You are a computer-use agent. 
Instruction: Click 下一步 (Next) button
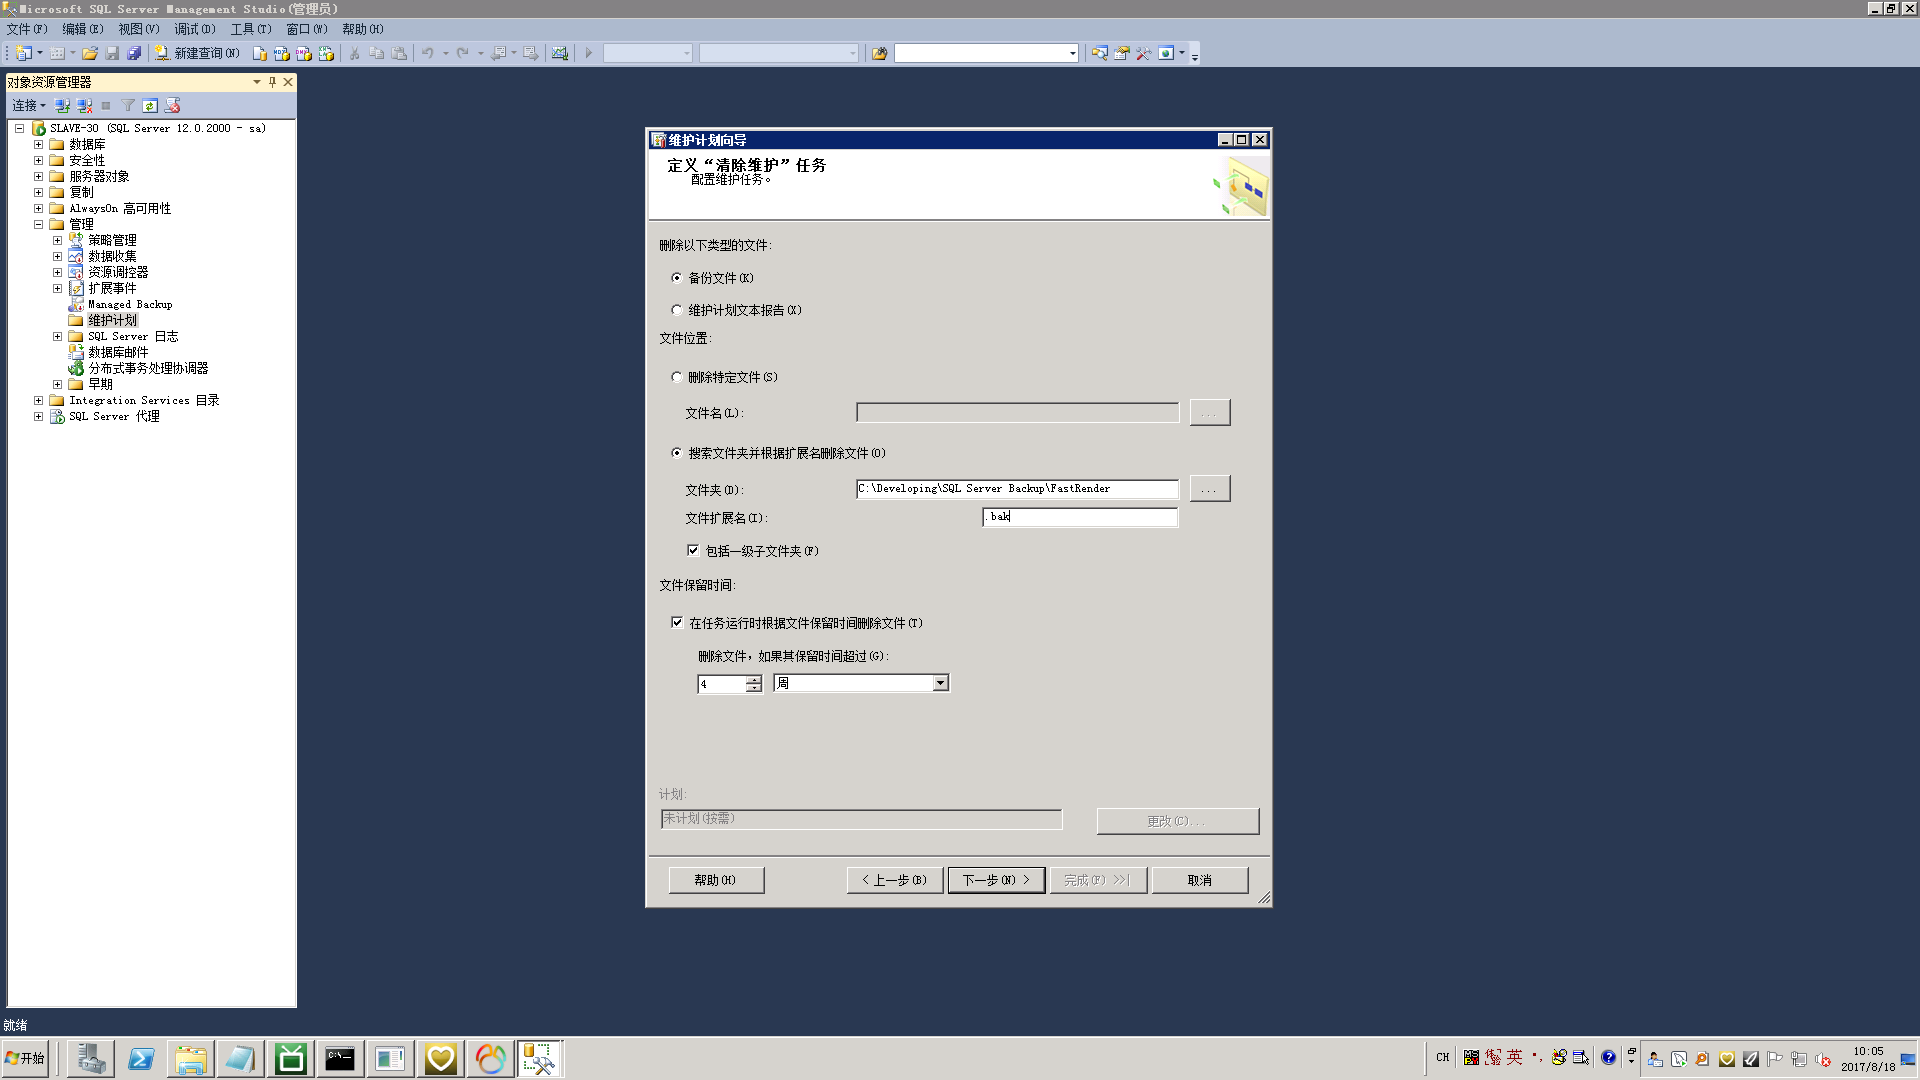click(x=994, y=880)
